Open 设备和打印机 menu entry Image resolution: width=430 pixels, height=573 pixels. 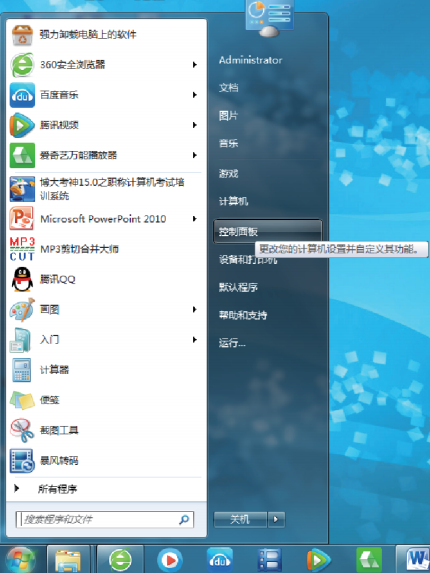pos(248,259)
